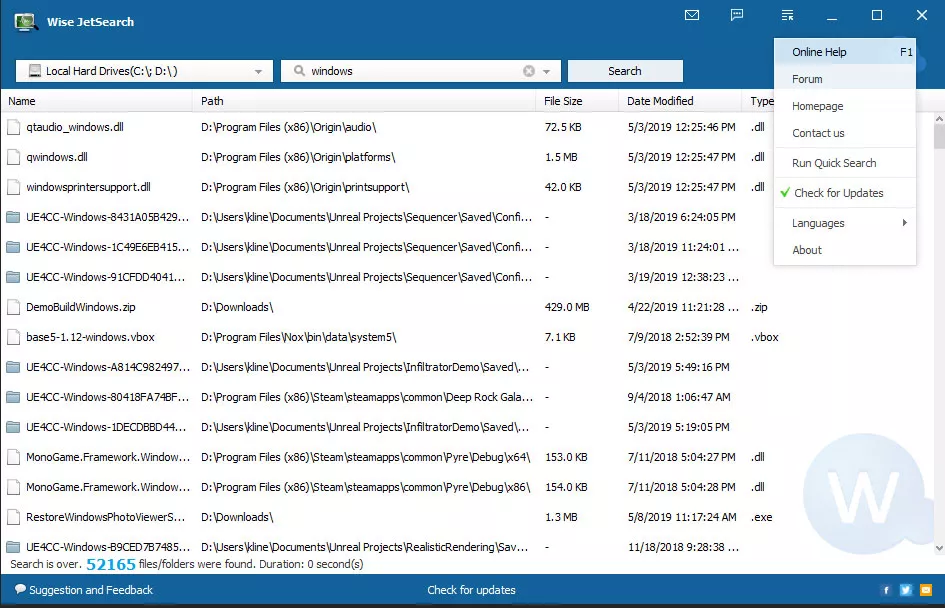The width and height of the screenshot is (945, 608).
Task: Select Run Quick Search menu item
Action: (845, 163)
